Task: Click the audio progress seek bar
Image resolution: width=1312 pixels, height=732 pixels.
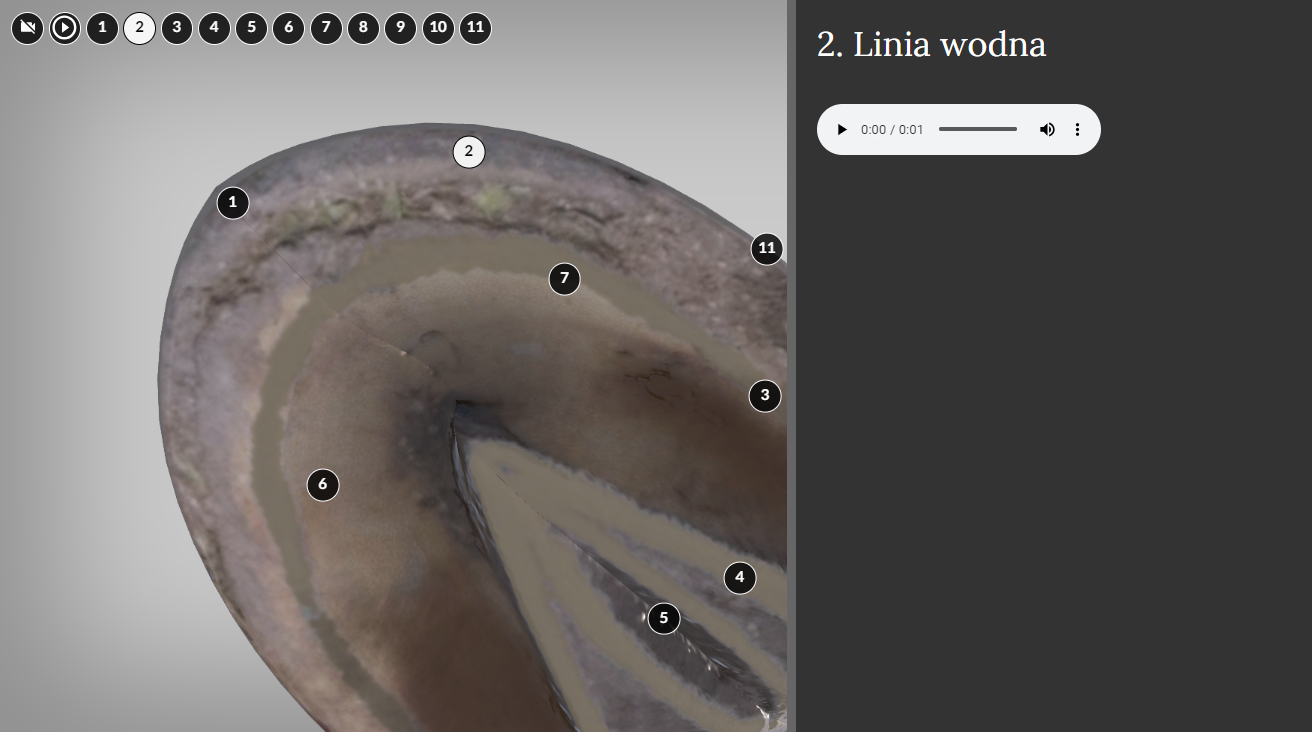Action: 977,130
